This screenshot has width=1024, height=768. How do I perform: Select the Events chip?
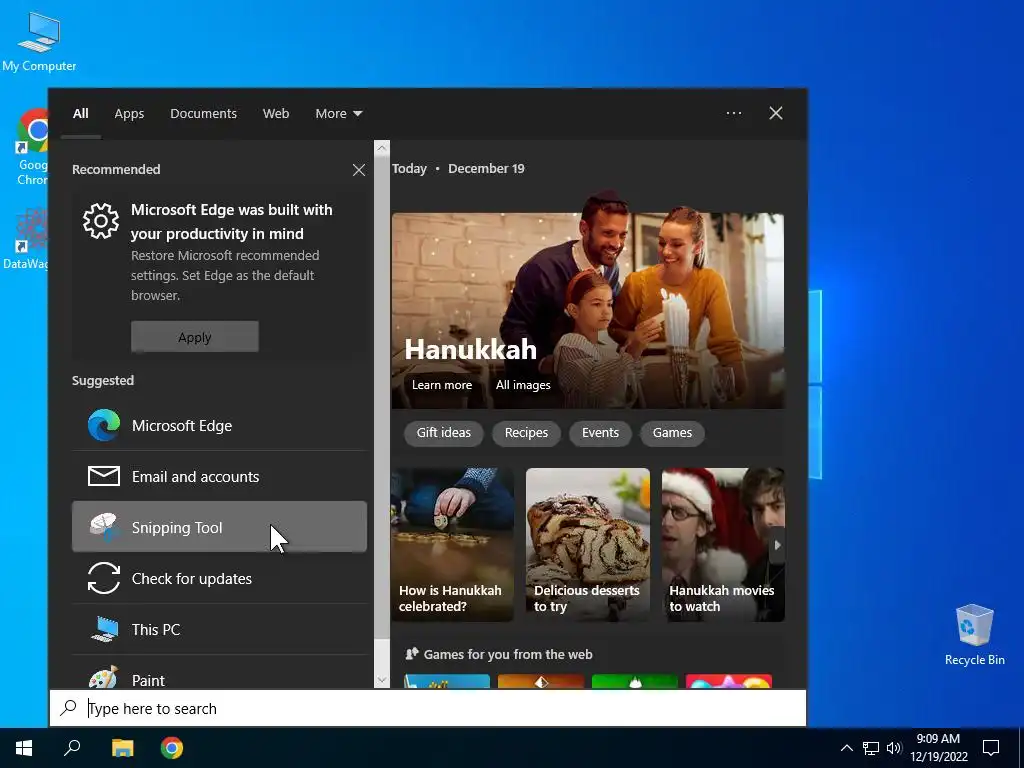pyautogui.click(x=600, y=432)
